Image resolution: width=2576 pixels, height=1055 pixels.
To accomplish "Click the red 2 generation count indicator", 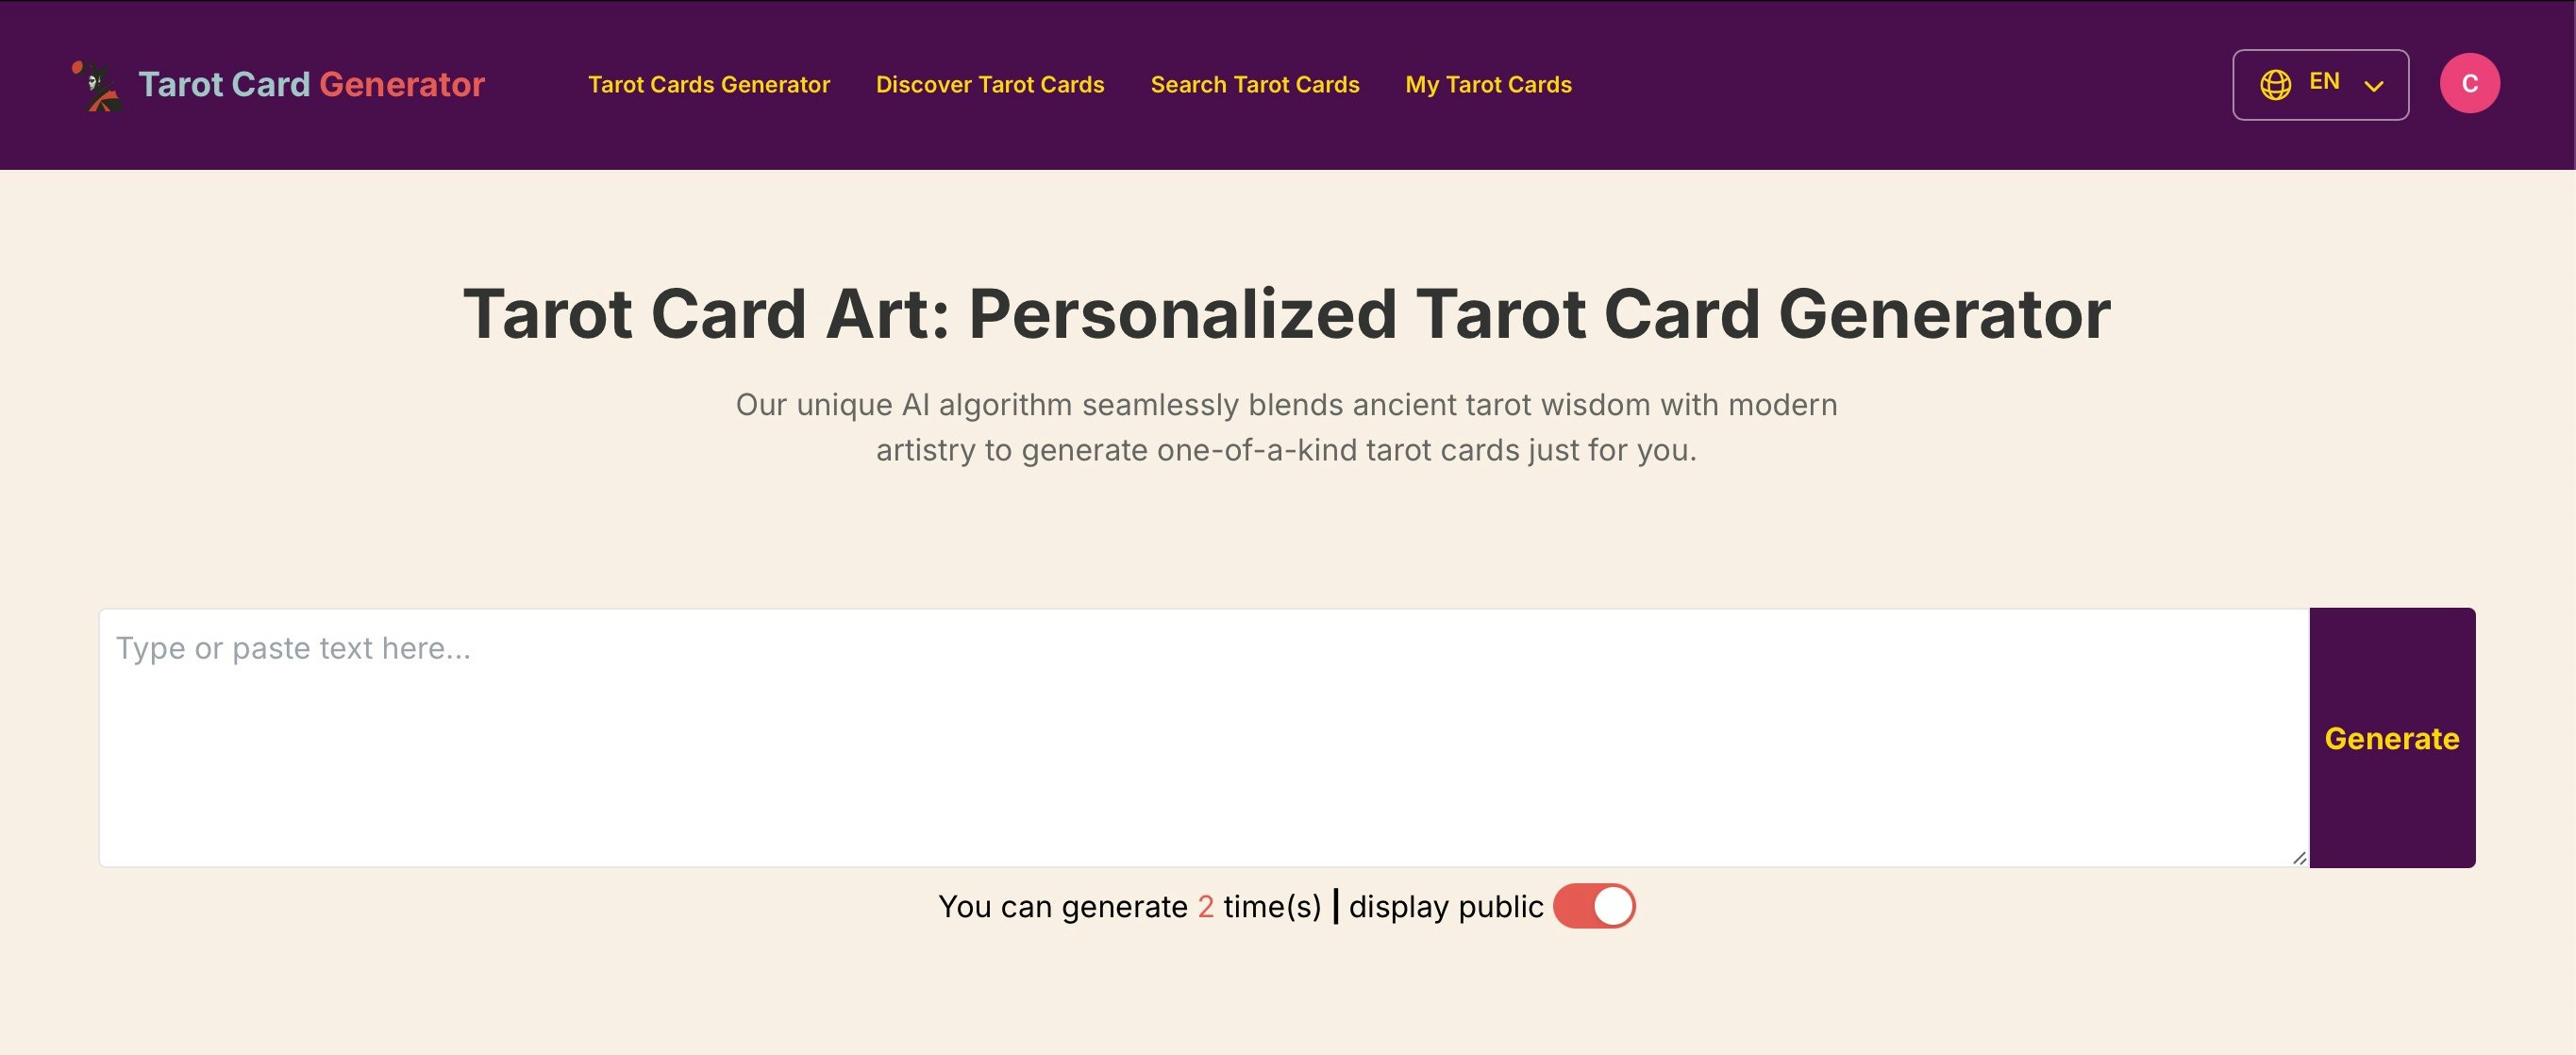I will tap(1206, 905).
